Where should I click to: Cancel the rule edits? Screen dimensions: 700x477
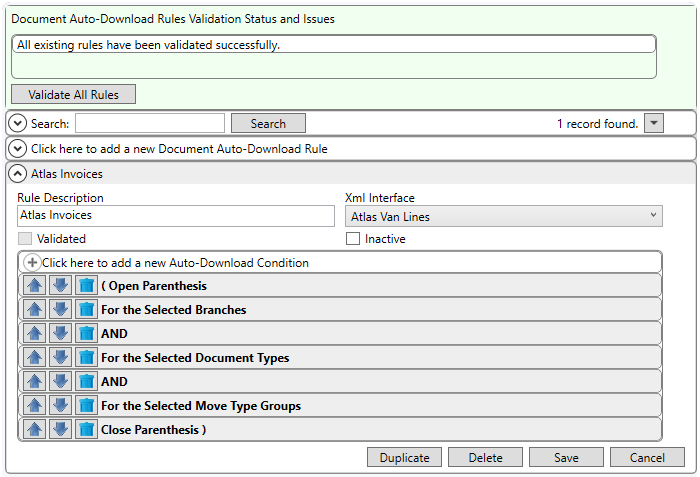[x=647, y=457]
